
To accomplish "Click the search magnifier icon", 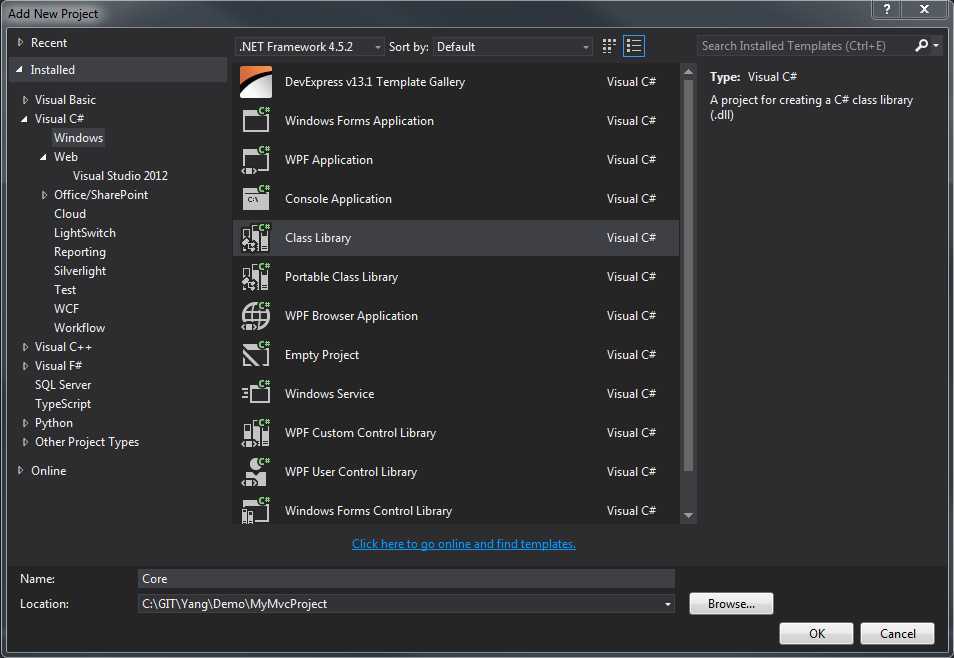I will click(x=921, y=46).
